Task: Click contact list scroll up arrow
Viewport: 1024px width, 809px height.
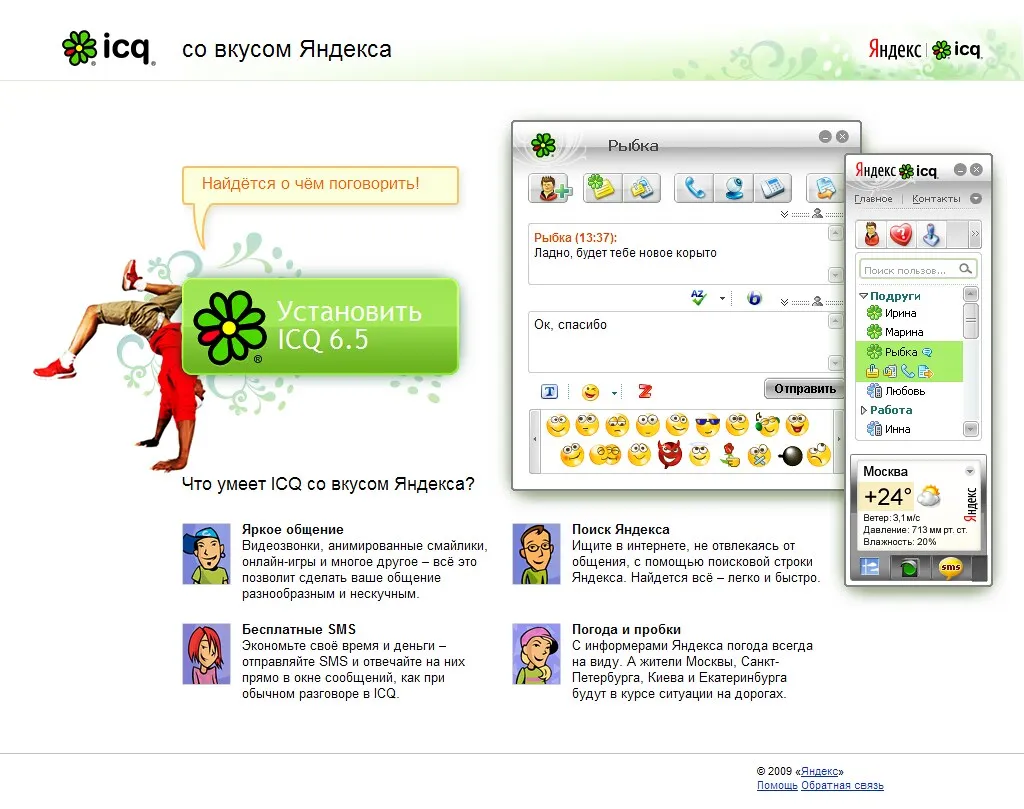Action: point(970,294)
